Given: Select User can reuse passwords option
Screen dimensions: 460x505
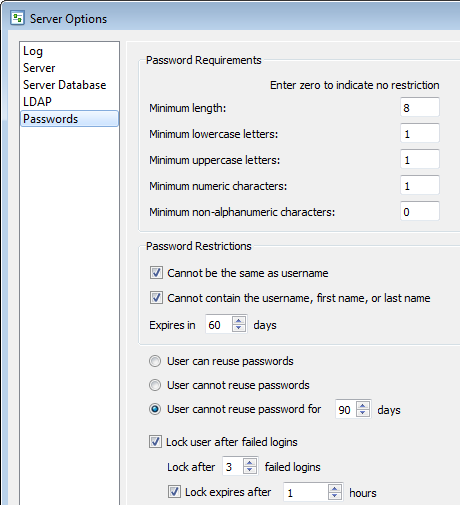Looking at the screenshot, I should [155, 361].
